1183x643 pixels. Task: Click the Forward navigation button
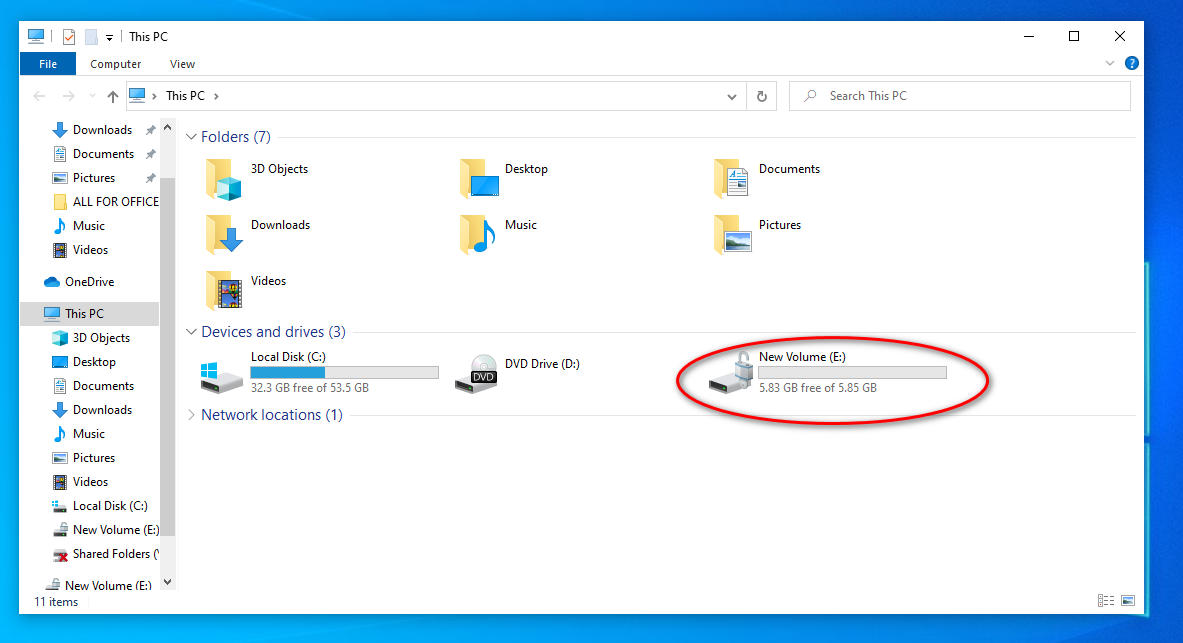tap(69, 96)
